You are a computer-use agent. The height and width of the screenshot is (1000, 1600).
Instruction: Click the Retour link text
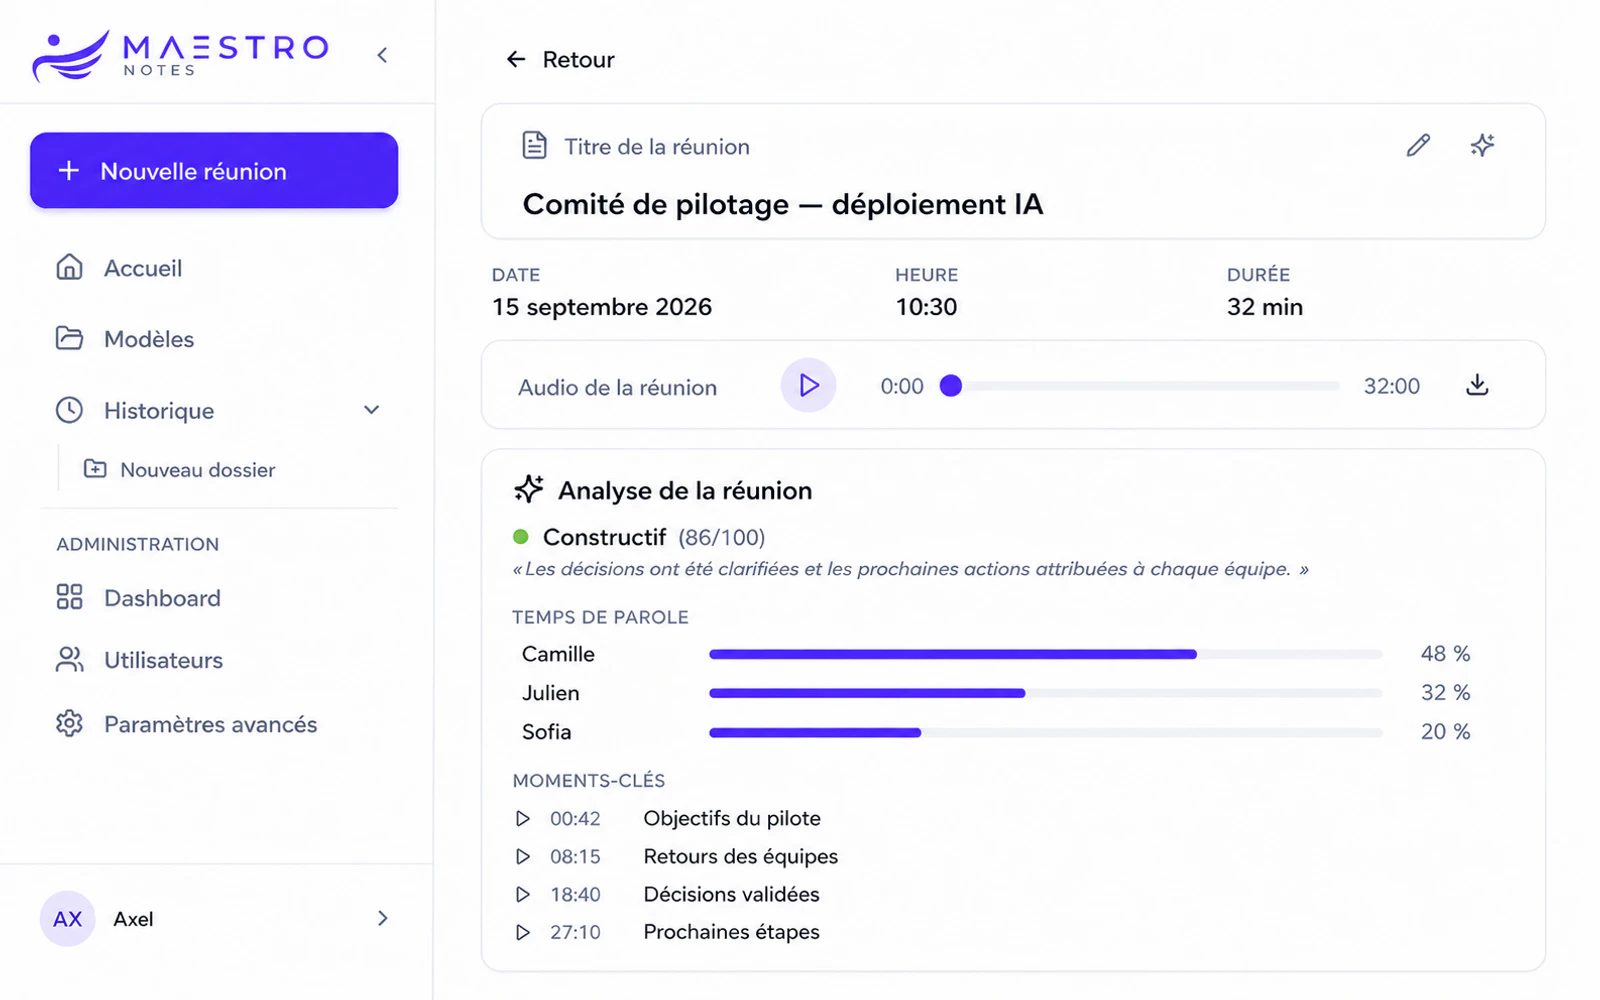click(578, 60)
